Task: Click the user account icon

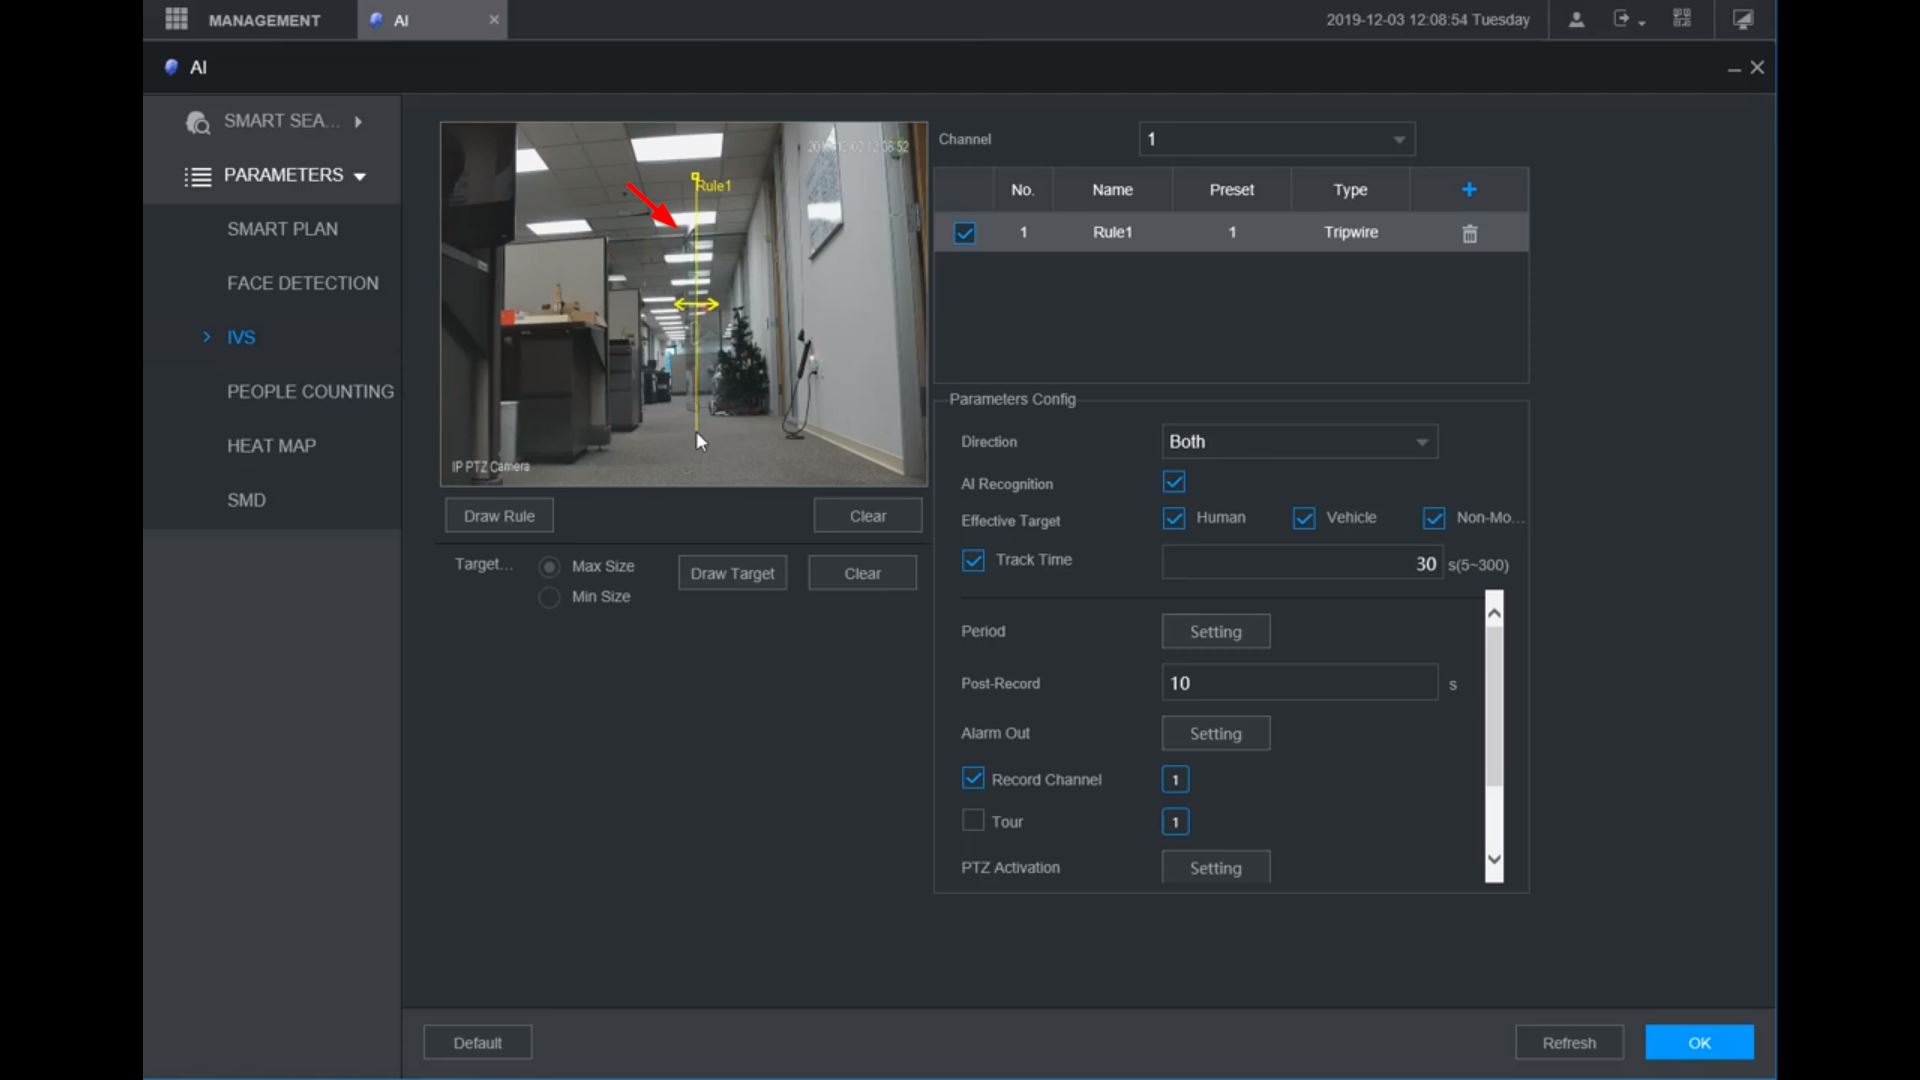Action: (1576, 19)
